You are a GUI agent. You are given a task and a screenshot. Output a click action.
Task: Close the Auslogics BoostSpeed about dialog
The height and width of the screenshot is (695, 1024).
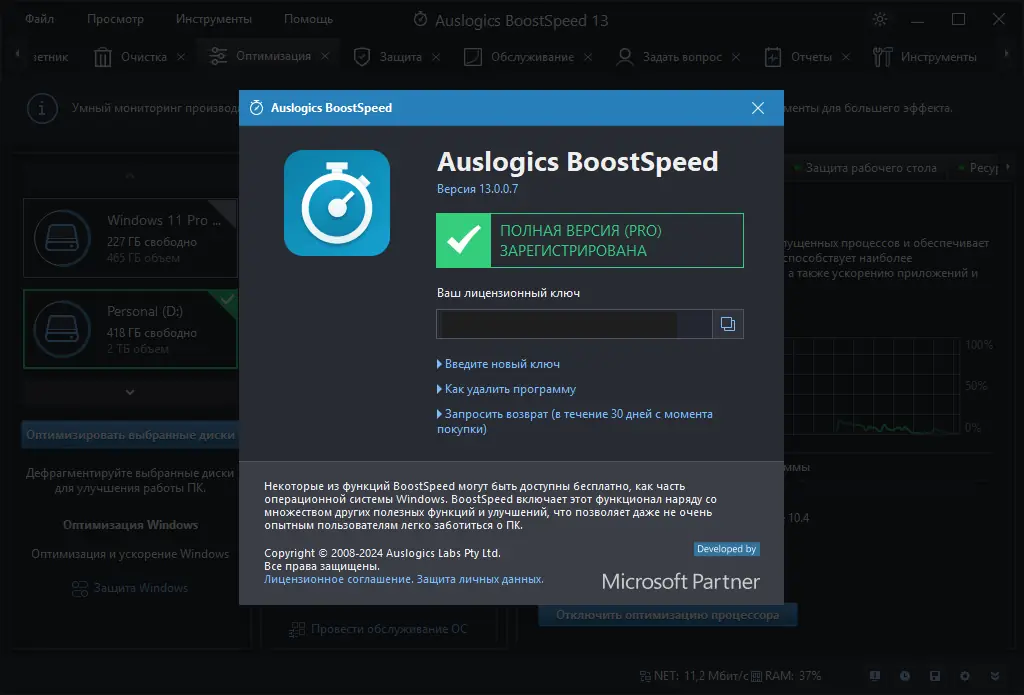pos(758,108)
